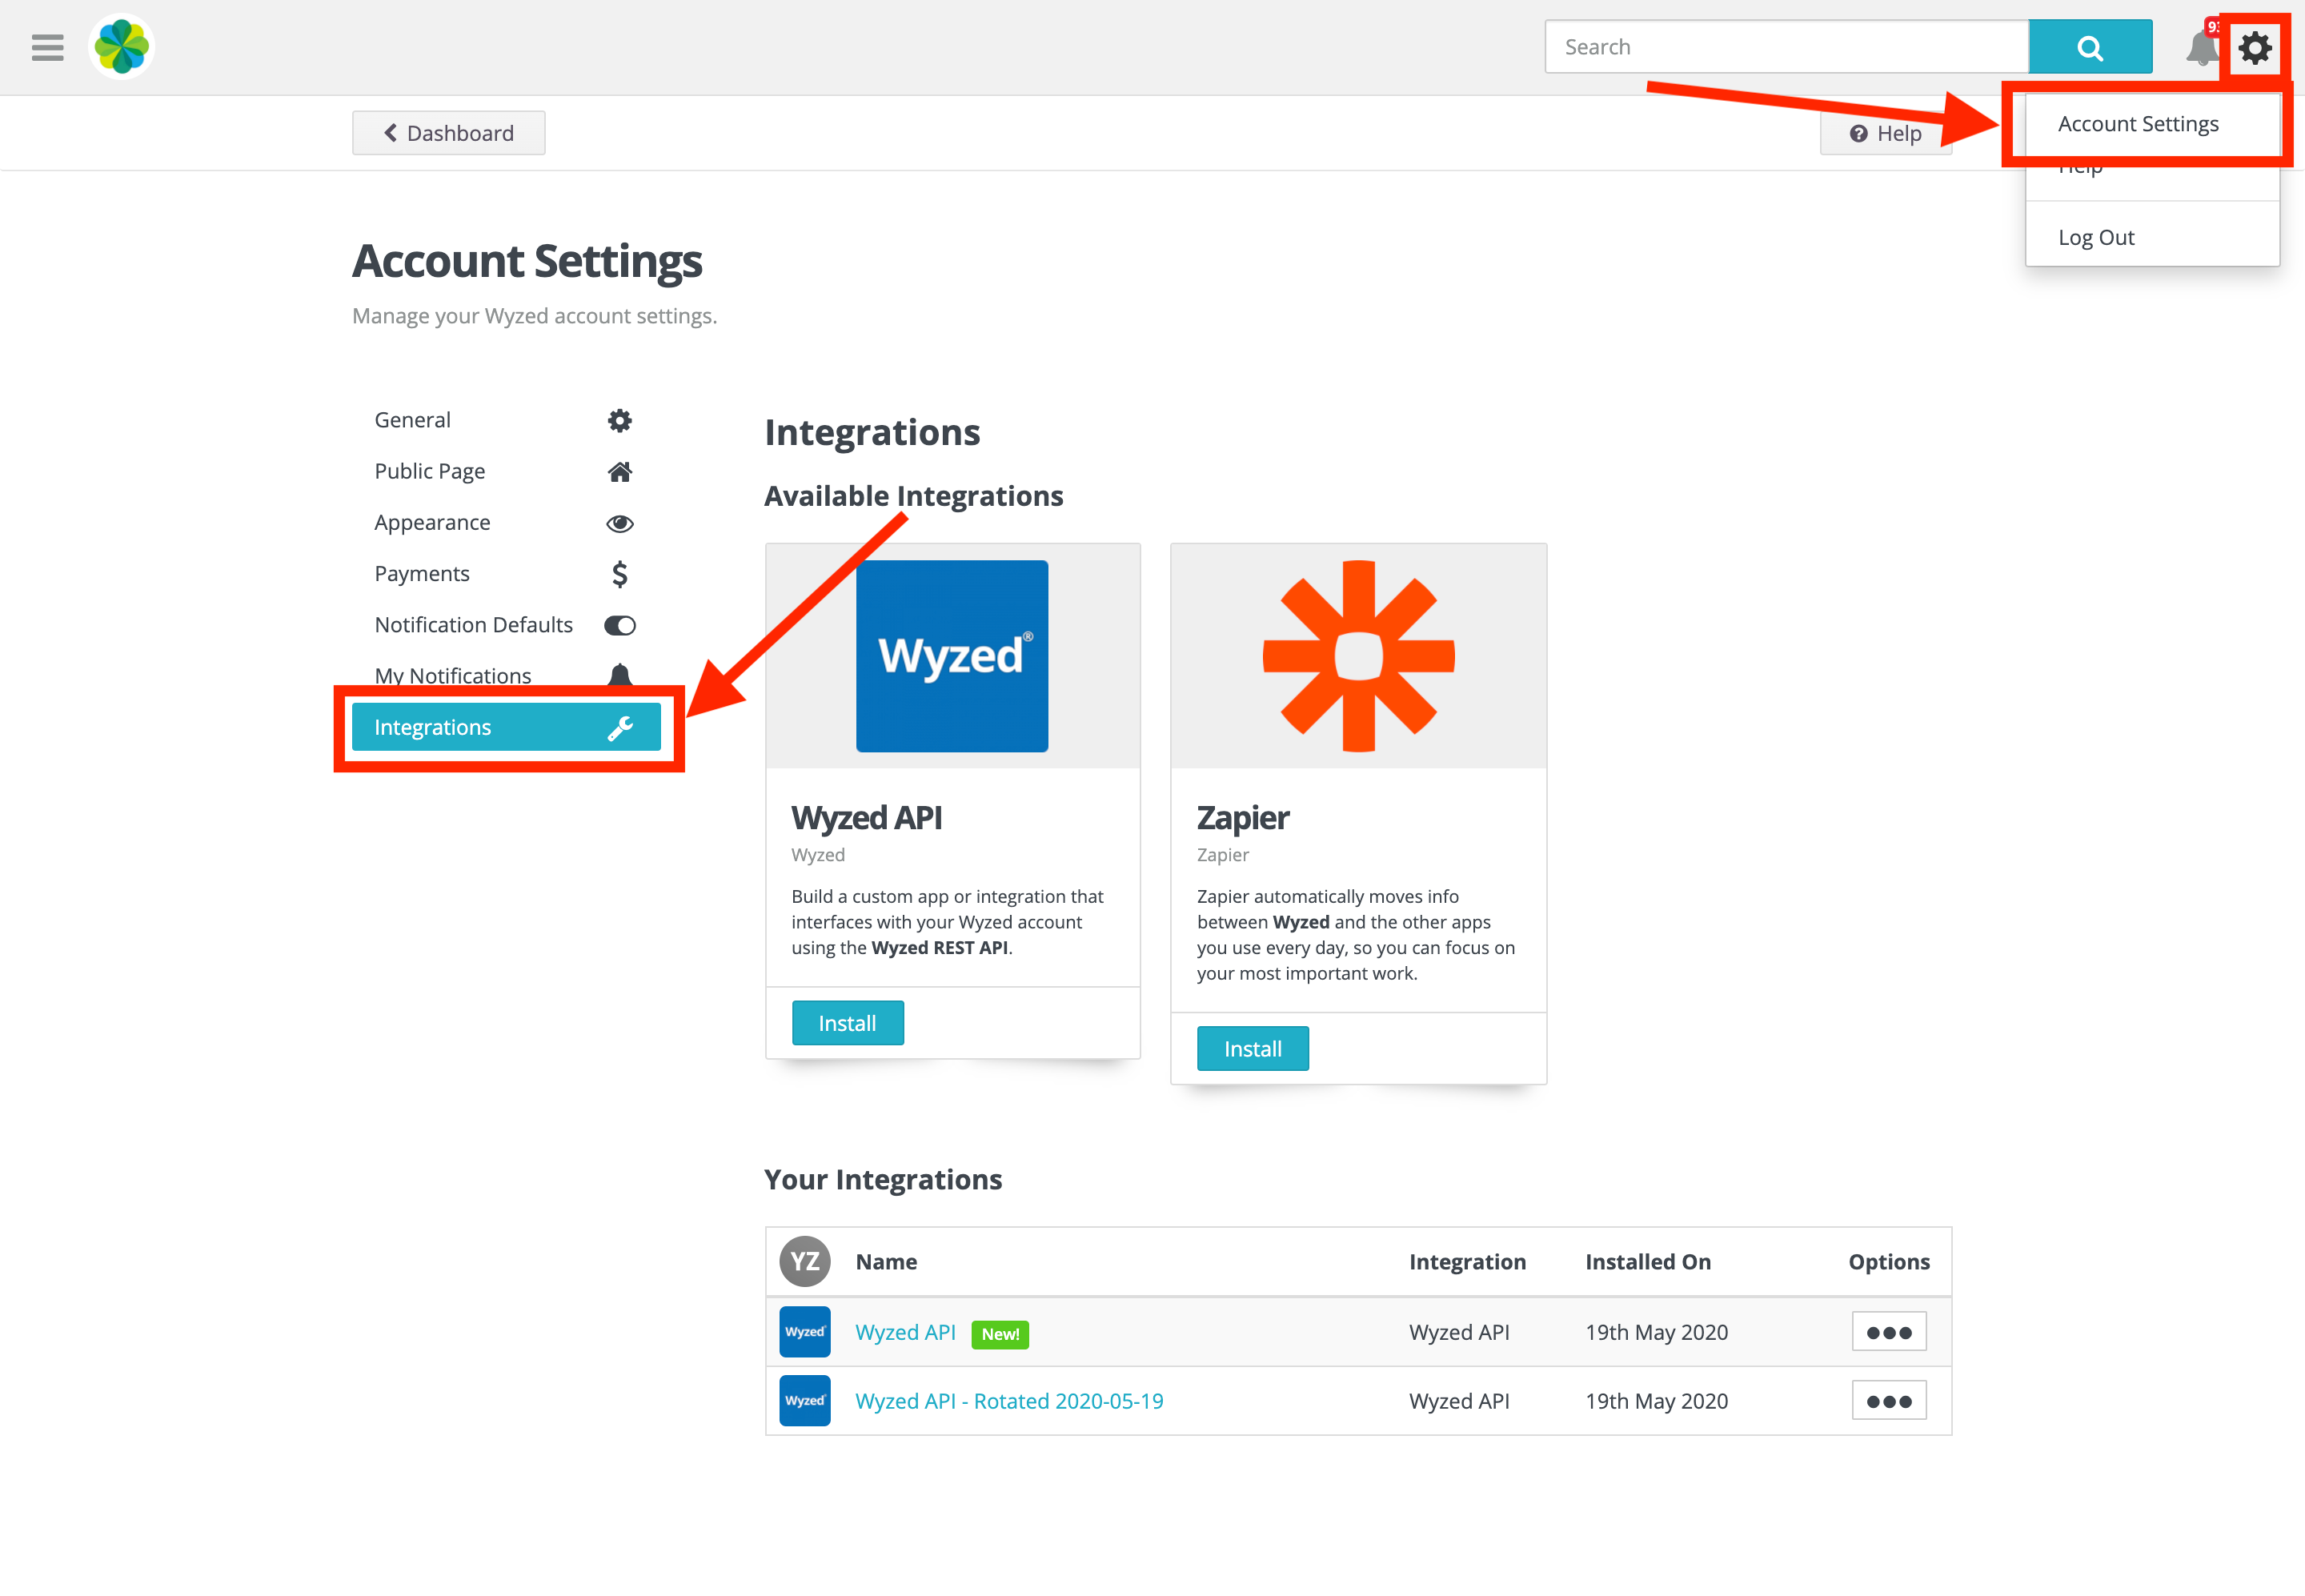Select Account Settings in the menu
The width and height of the screenshot is (2305, 1596).
[2138, 123]
